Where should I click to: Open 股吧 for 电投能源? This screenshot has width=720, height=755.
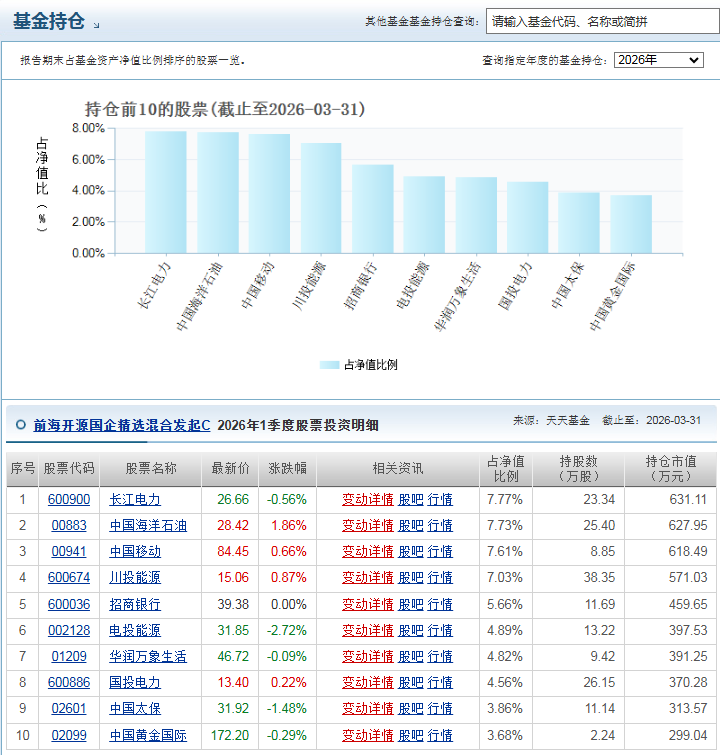pos(411,630)
